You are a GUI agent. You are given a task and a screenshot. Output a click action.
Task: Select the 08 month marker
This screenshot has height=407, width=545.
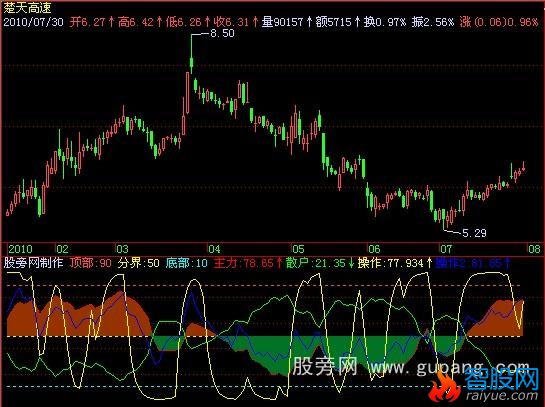535,249
